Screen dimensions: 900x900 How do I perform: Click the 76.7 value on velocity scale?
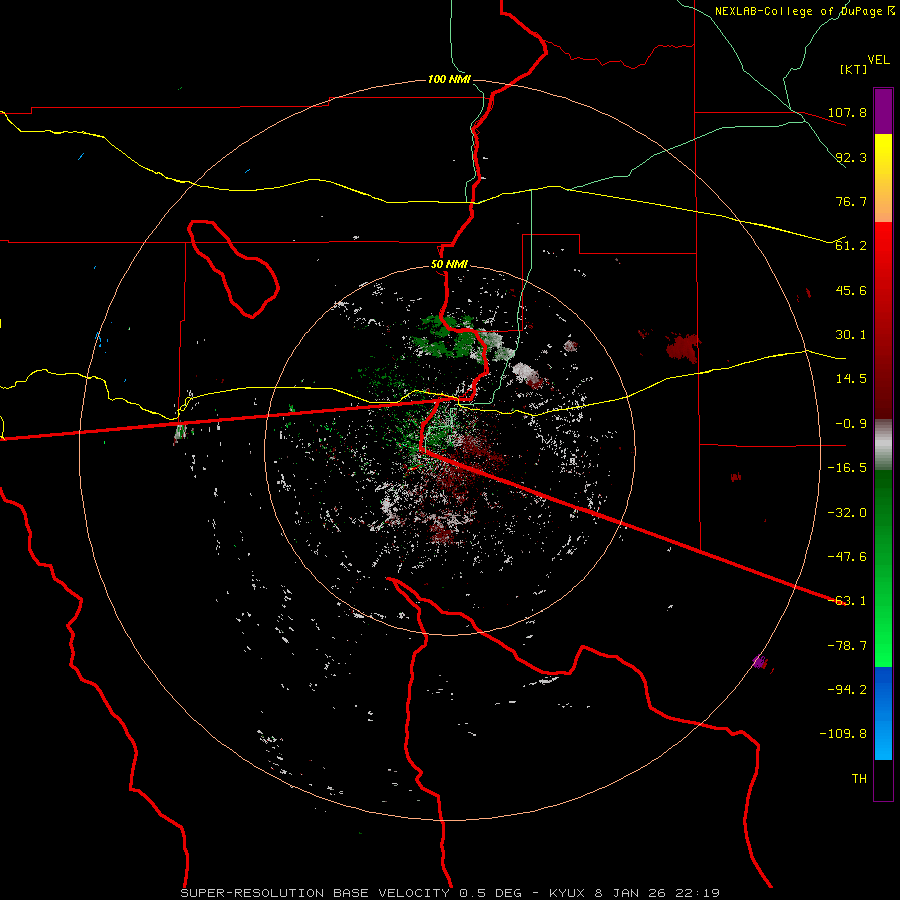pyautogui.click(x=851, y=201)
